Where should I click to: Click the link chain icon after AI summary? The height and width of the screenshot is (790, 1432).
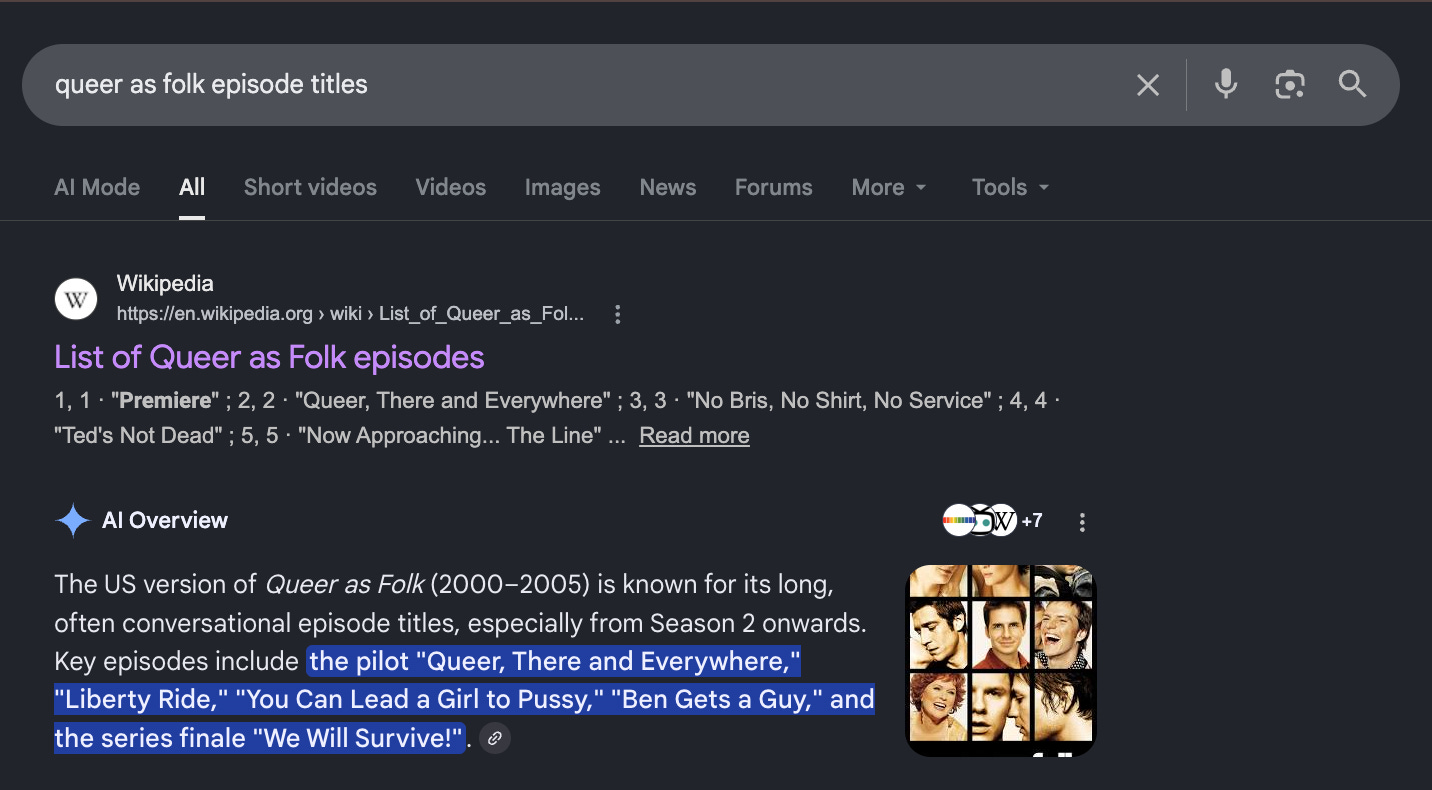coord(494,739)
